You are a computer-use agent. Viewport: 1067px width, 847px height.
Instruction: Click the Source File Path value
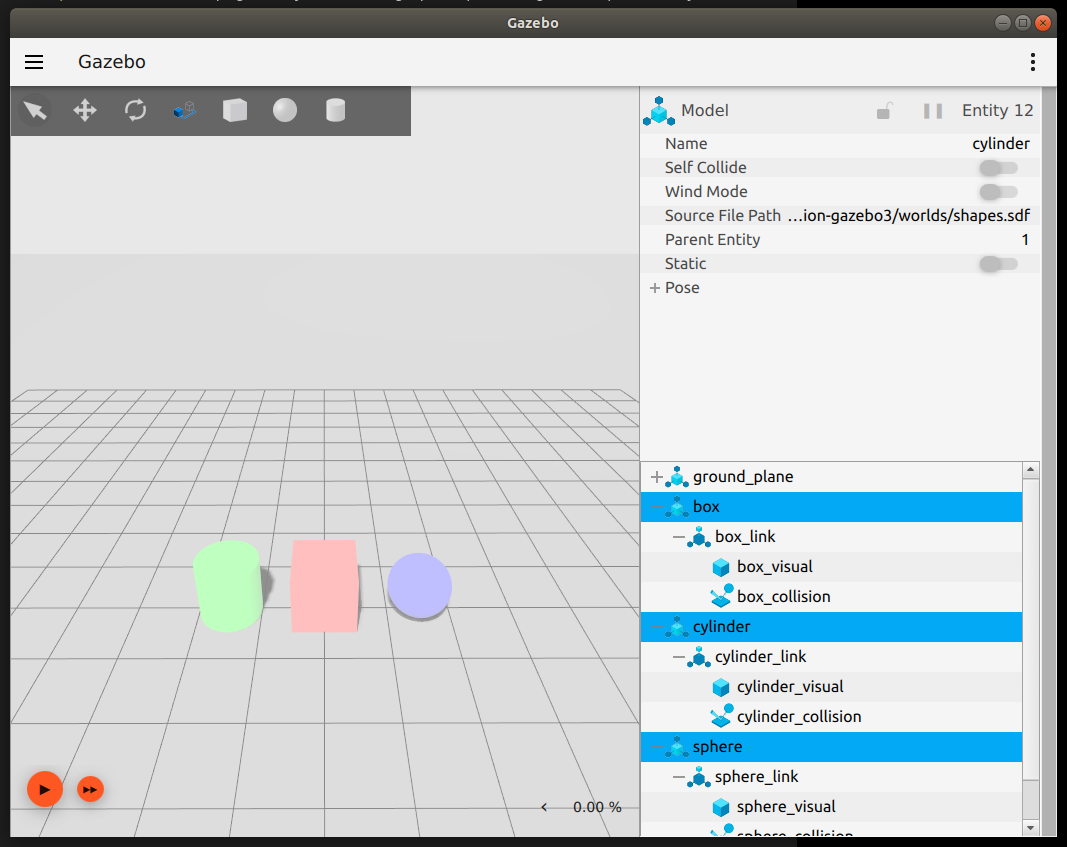point(908,216)
